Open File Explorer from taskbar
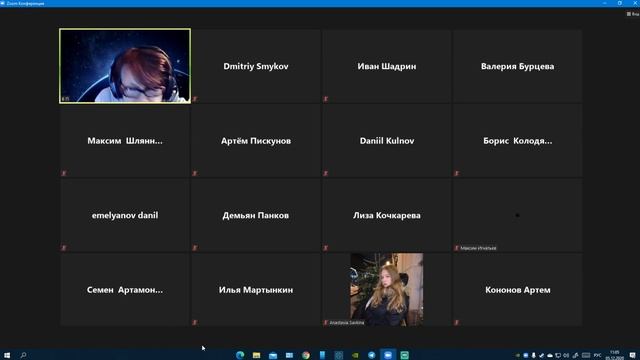The image size is (640, 360). tap(256, 355)
